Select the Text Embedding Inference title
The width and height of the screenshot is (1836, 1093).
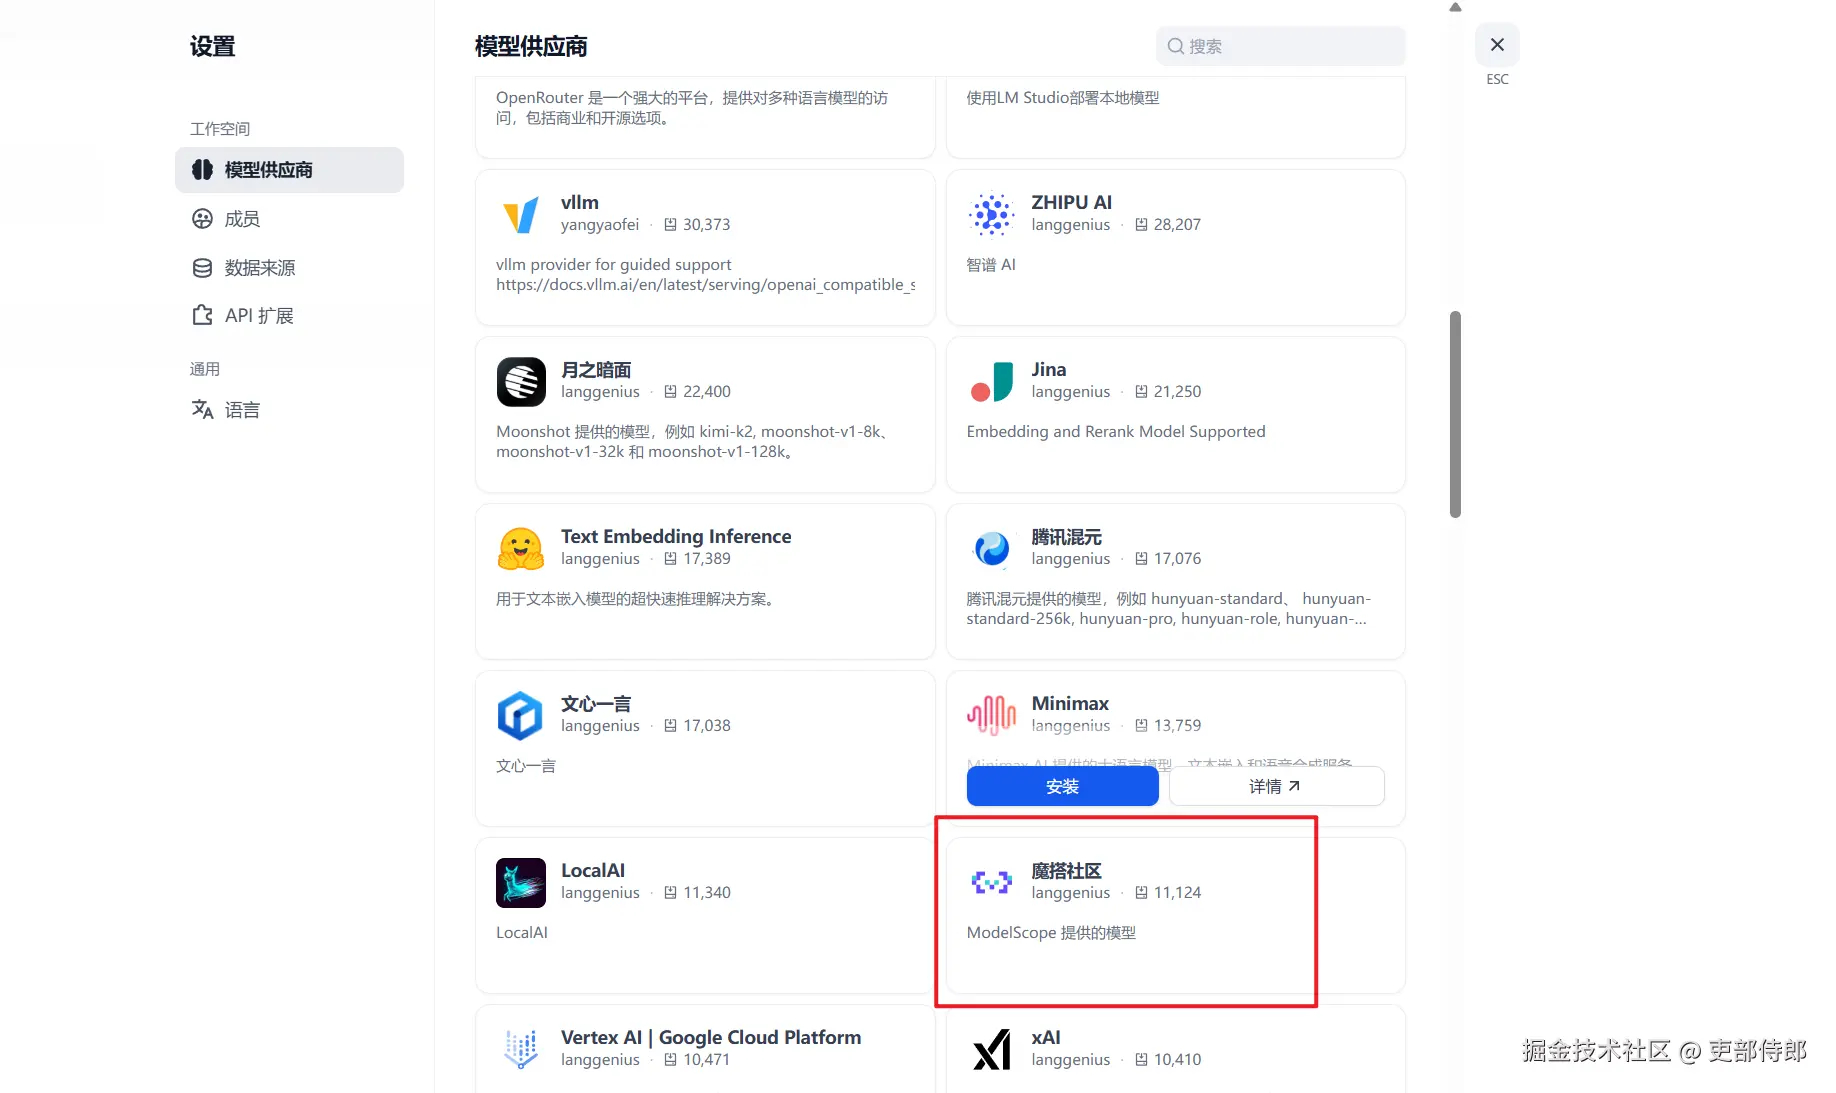pos(676,537)
